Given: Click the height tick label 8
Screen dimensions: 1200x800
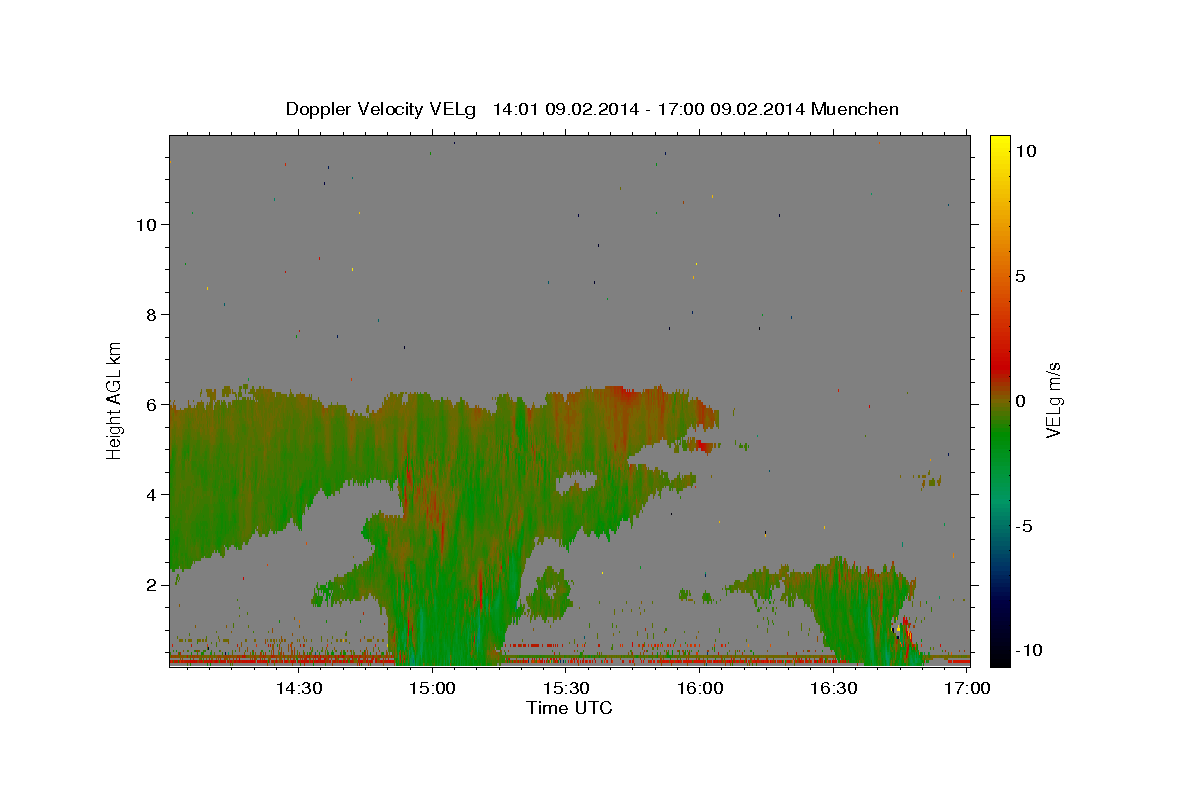Looking at the screenshot, I should 152,315.
